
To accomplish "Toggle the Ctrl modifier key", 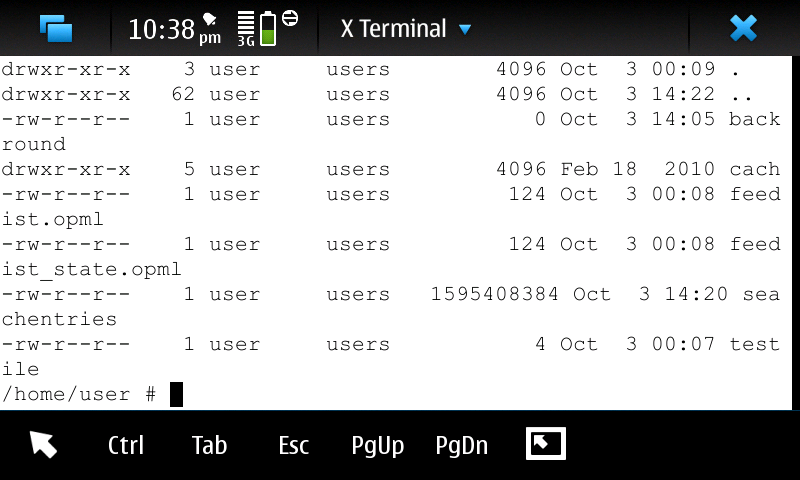I will [126, 446].
